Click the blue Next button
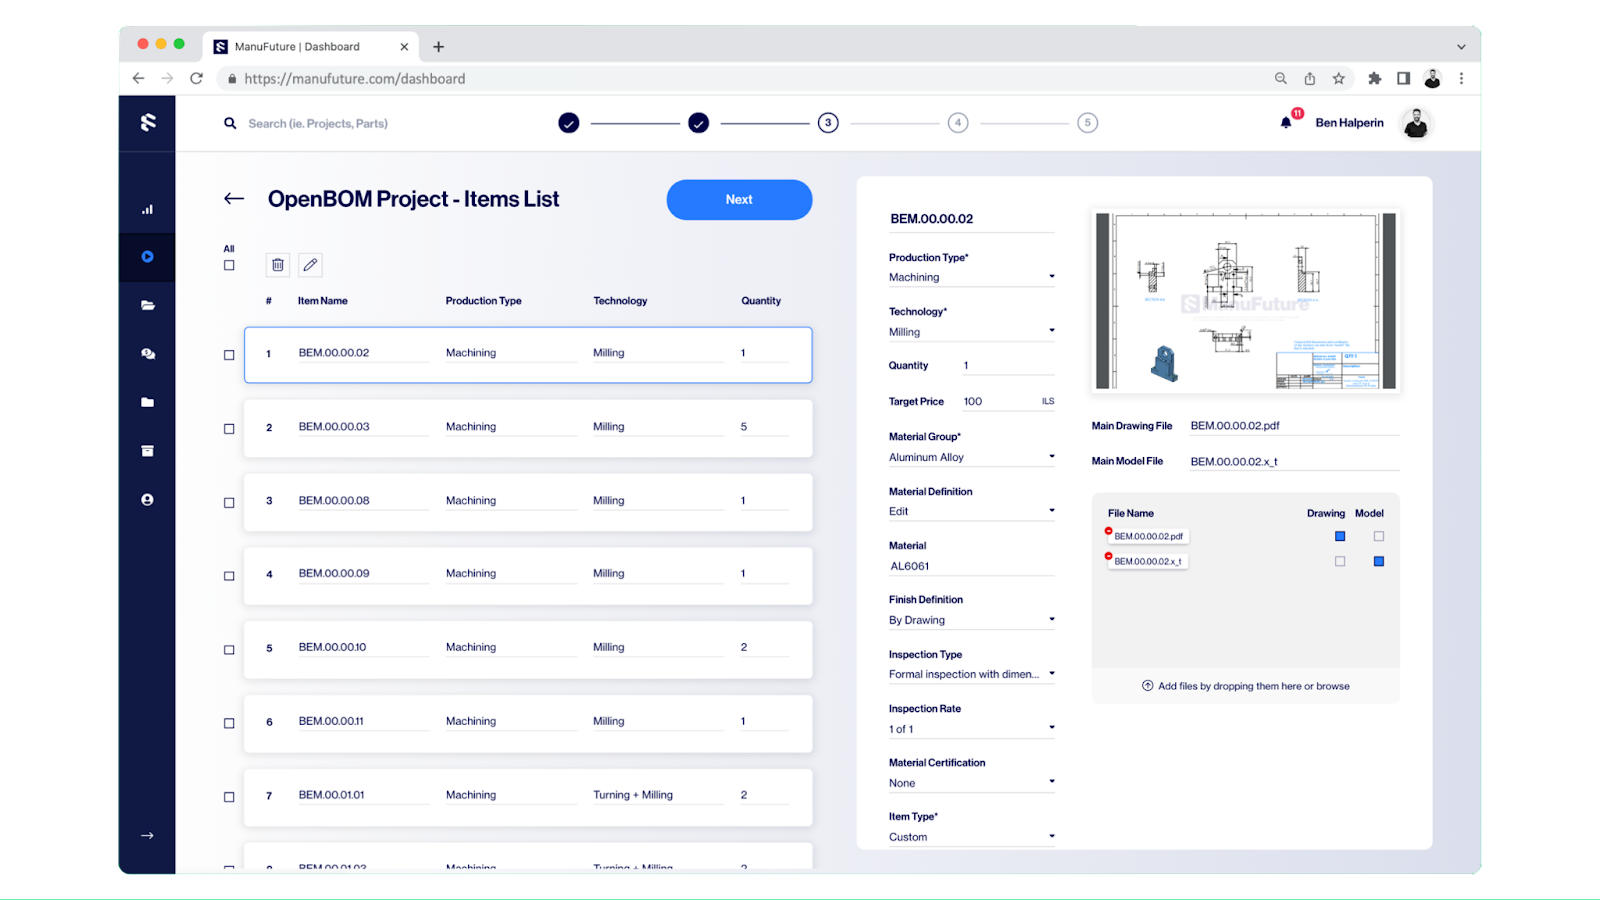 tap(739, 200)
